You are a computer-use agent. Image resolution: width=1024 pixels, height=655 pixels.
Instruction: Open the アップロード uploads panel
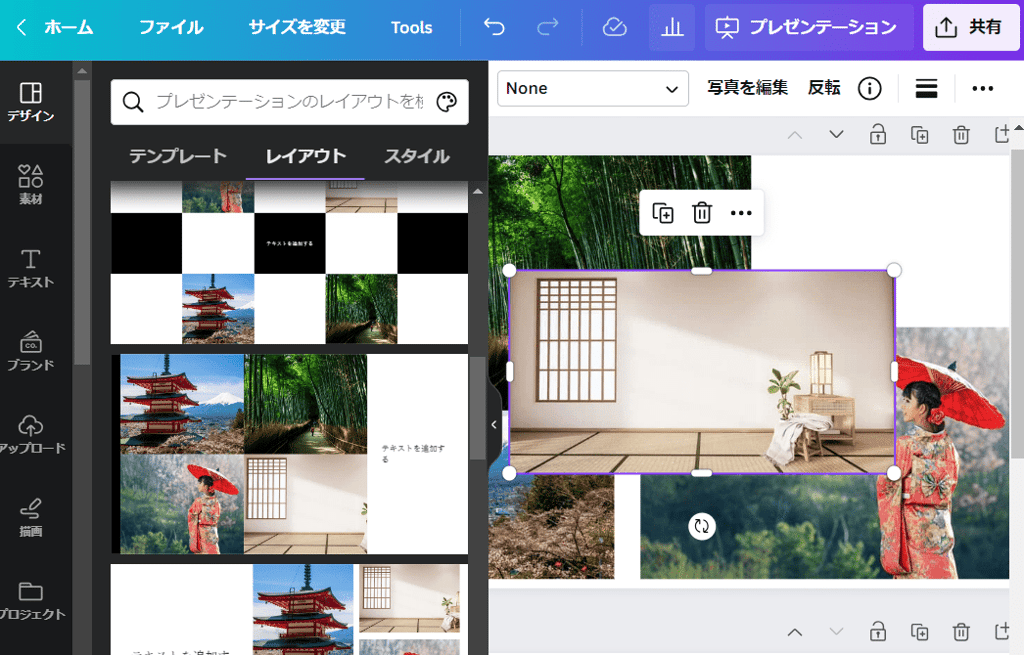click(x=31, y=434)
